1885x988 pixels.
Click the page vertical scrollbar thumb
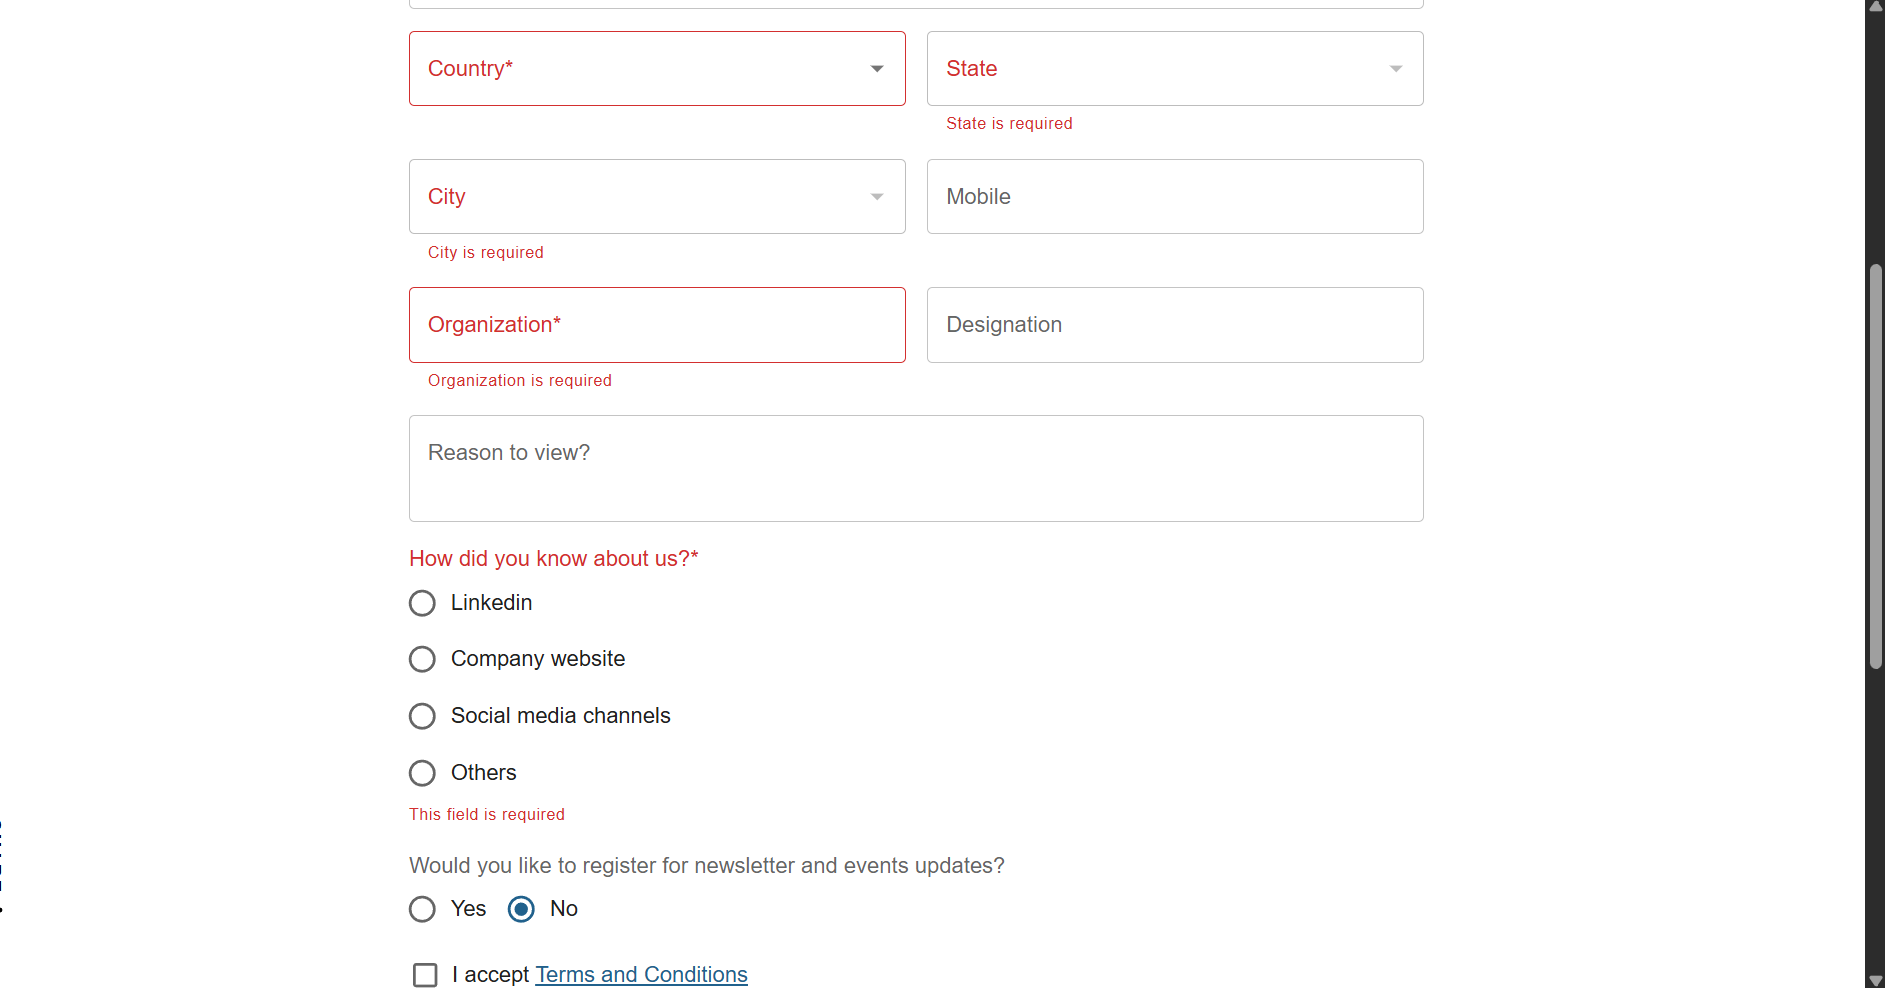point(1876,465)
